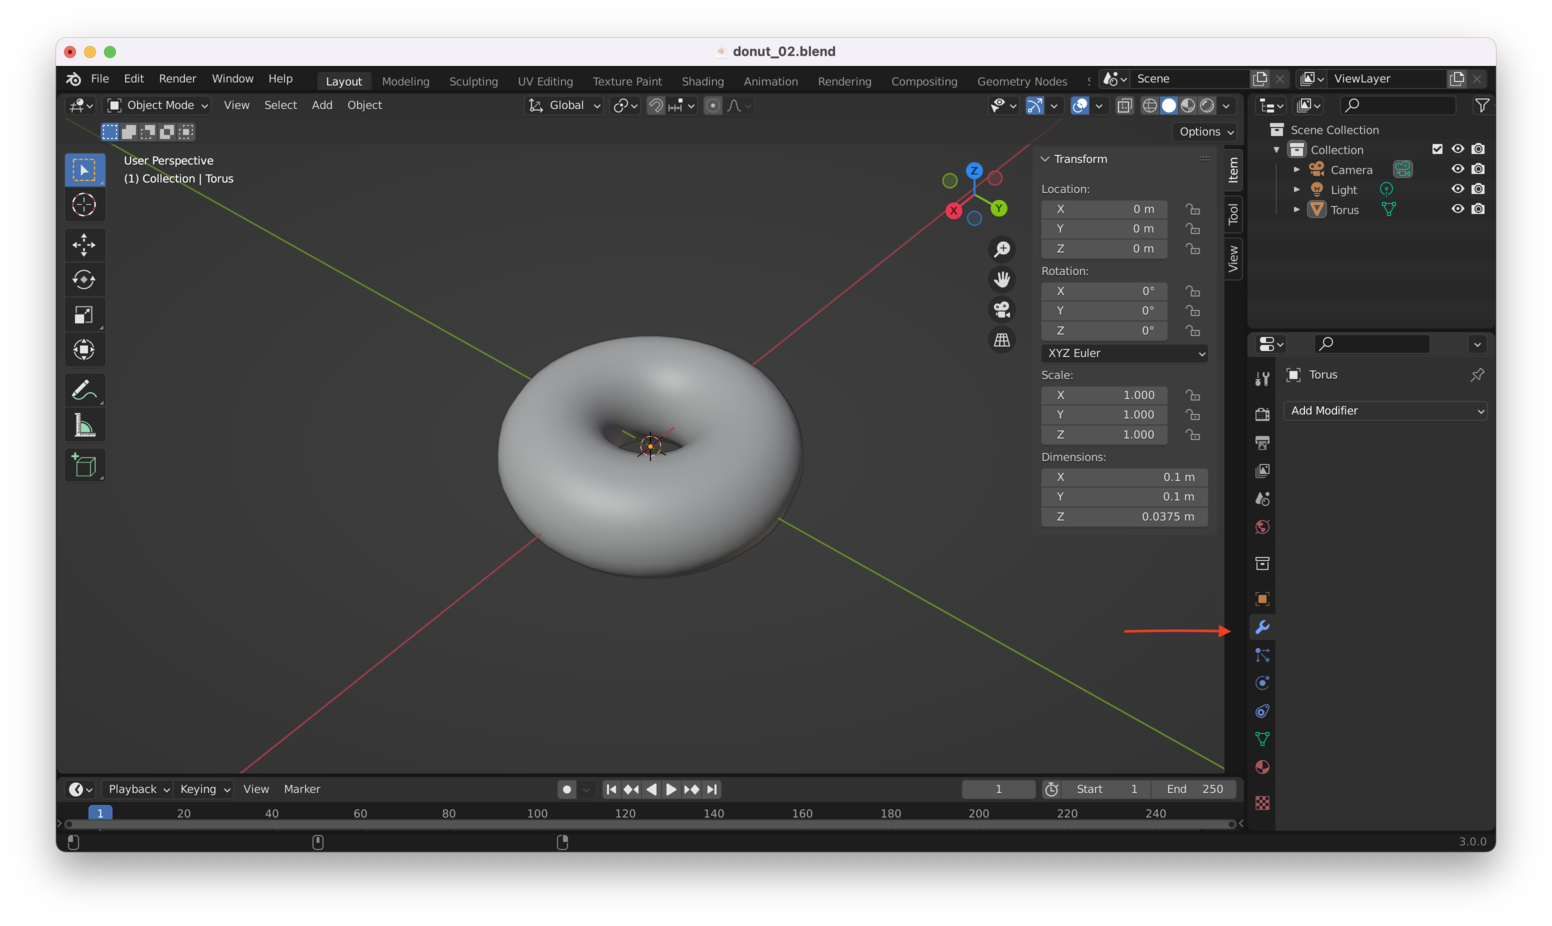This screenshot has height=926, width=1552.
Task: Open the XYZ Euler rotation mode dropdown
Action: coord(1125,353)
